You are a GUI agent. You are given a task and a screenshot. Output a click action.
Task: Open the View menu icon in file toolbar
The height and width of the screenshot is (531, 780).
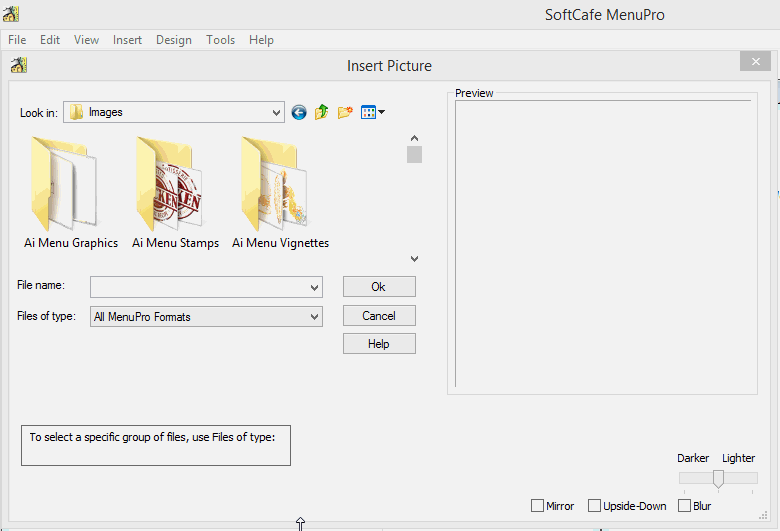coord(373,112)
